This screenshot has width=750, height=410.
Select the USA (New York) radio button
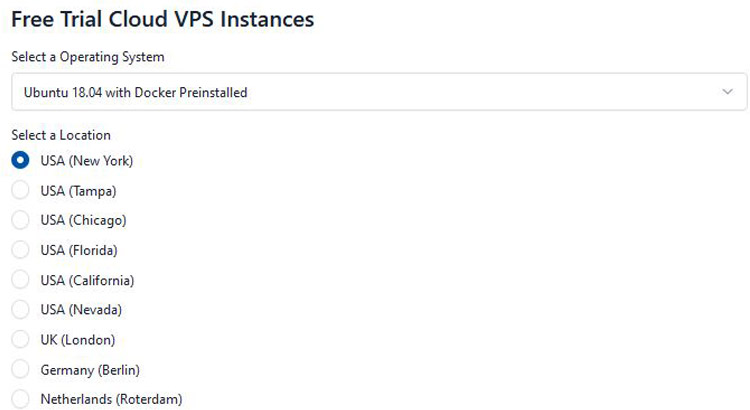coord(20,160)
